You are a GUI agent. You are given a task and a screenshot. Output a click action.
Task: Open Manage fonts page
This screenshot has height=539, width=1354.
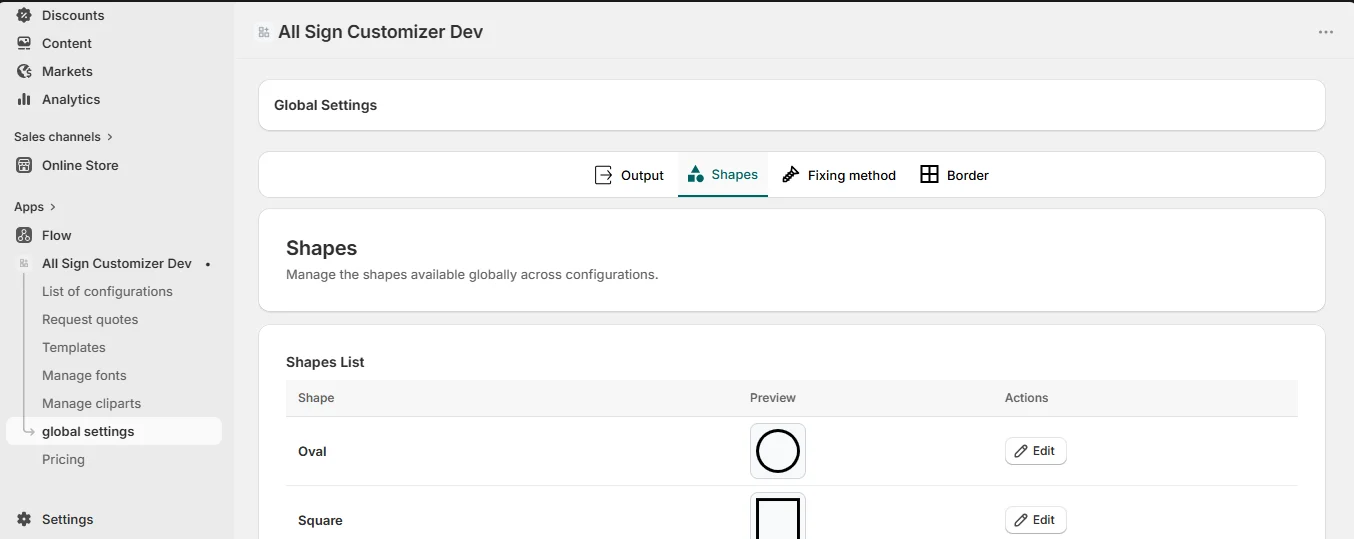tap(84, 375)
